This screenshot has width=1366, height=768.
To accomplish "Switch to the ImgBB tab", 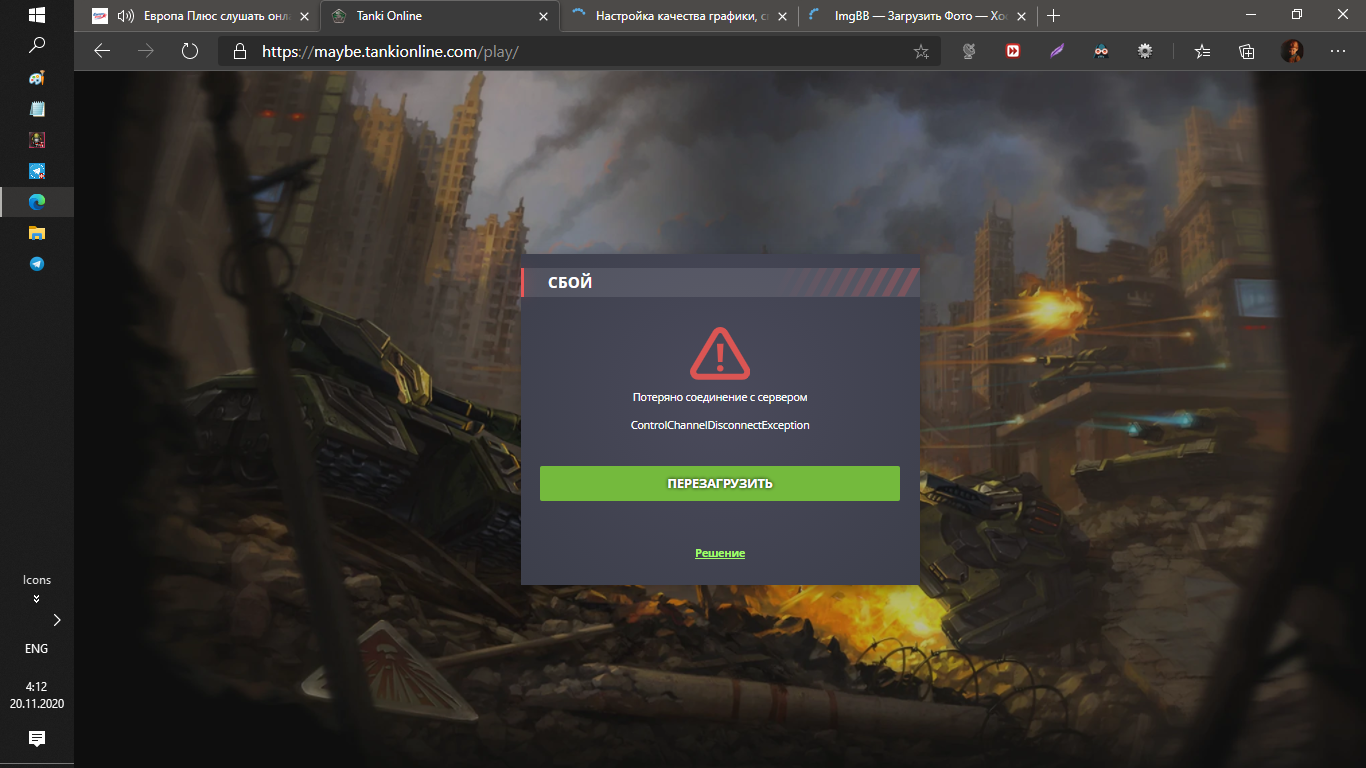I will click(918, 16).
